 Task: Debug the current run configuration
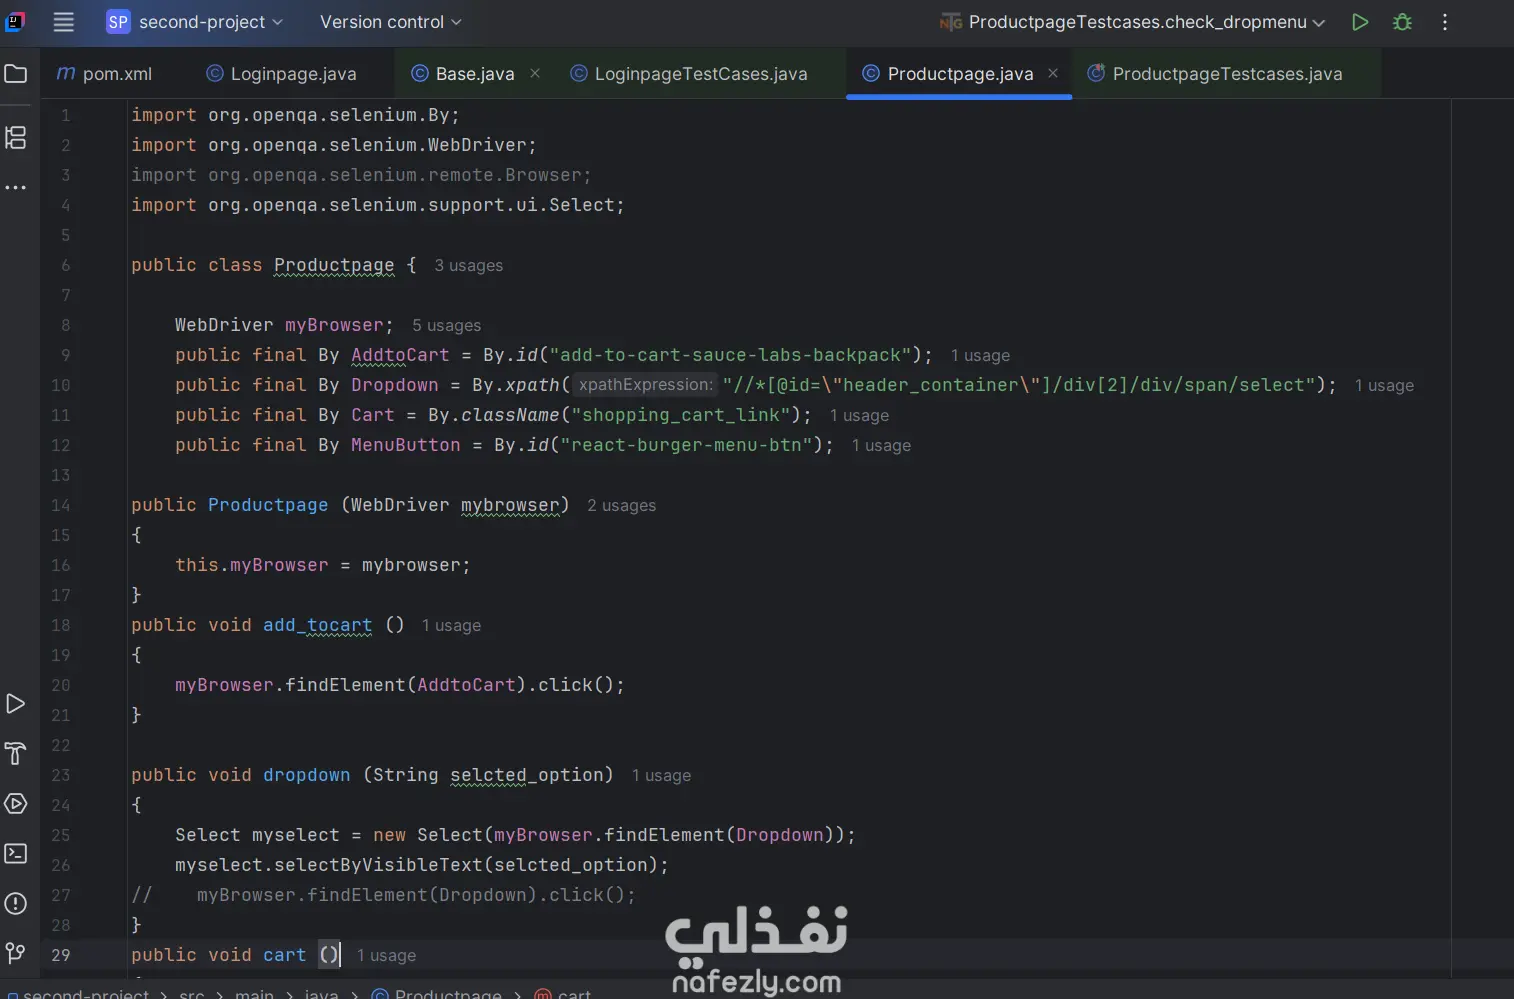point(1403,22)
